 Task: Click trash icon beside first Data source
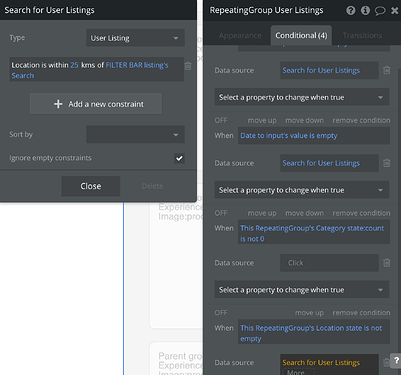coord(387,70)
